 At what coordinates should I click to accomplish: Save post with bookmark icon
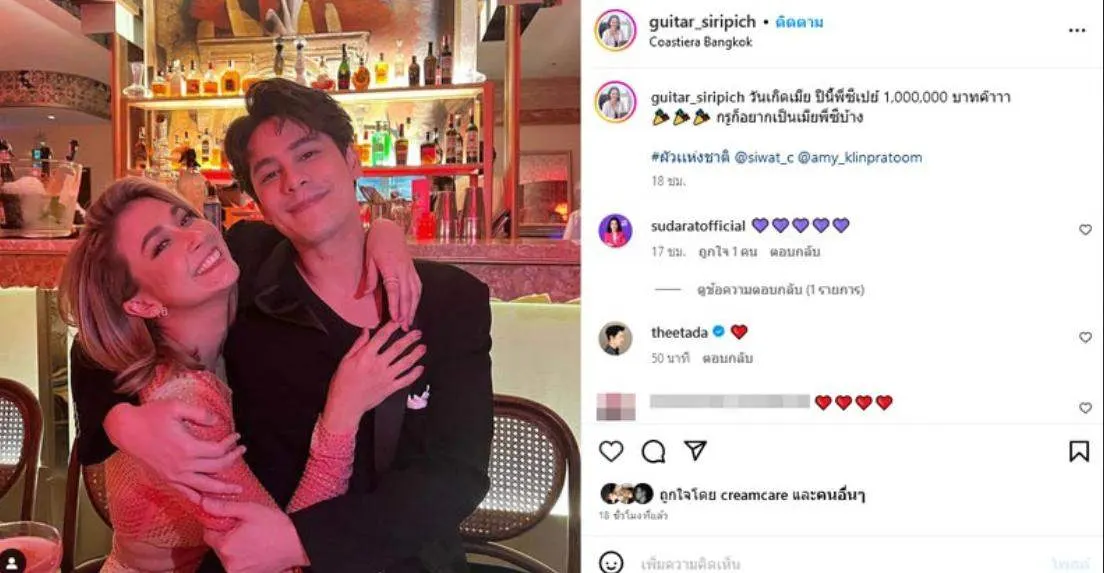point(1079,451)
